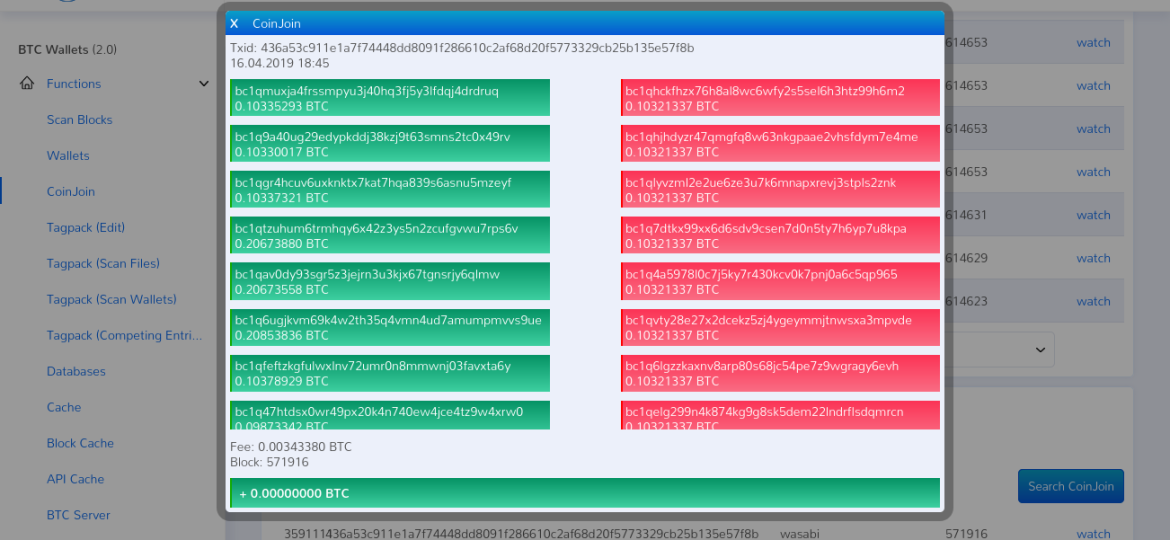Click the 0.10378929 BTC amount
1170x540 pixels.
tap(281, 381)
